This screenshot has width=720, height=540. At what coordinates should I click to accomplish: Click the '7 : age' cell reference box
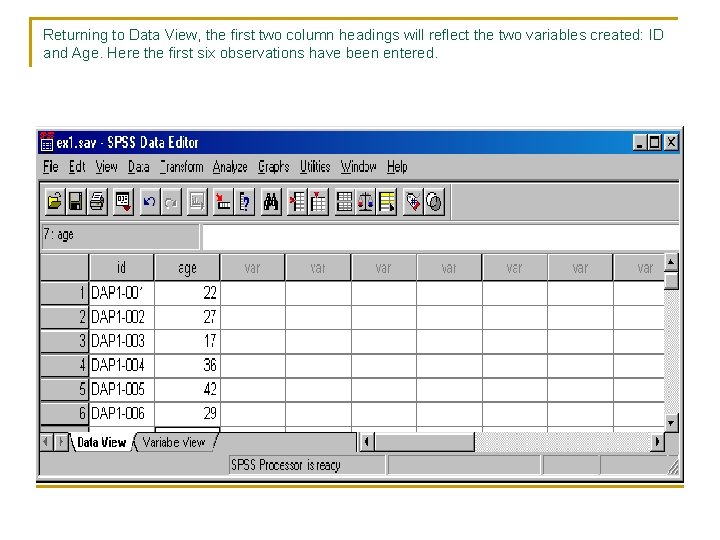point(120,236)
